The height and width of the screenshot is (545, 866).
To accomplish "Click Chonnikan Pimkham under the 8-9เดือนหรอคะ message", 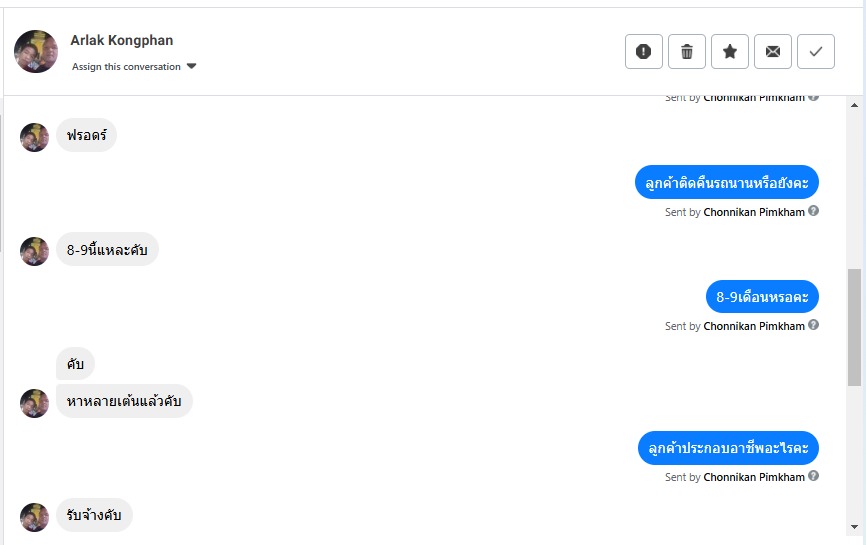I will point(754,326).
